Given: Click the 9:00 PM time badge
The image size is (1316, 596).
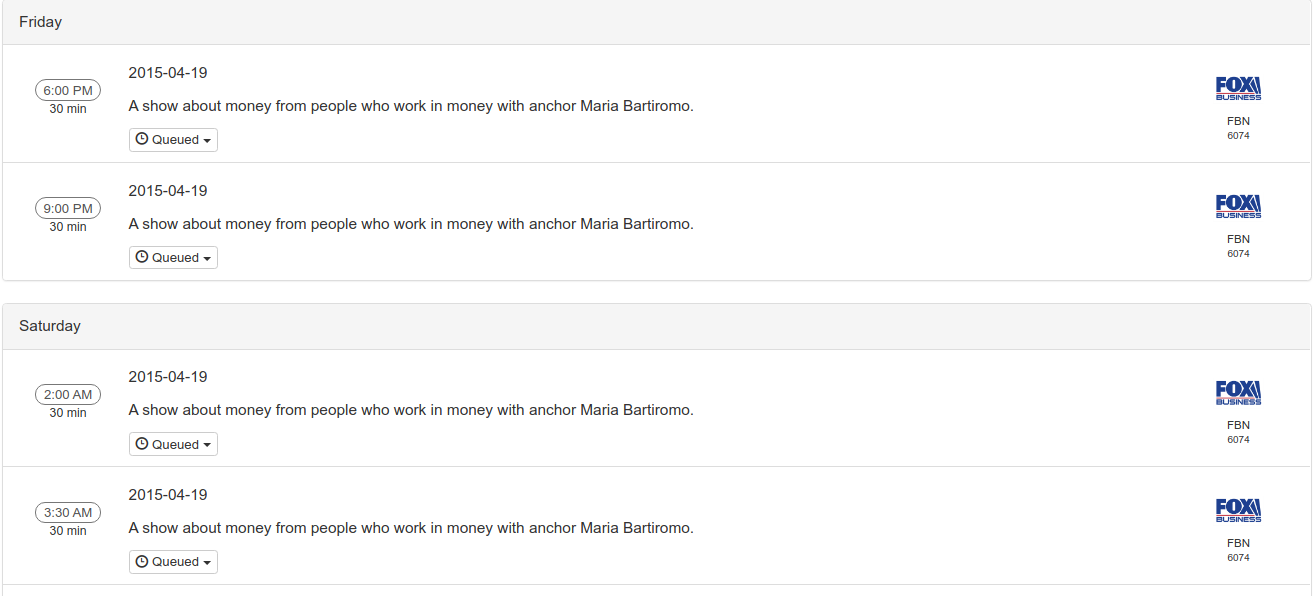Looking at the screenshot, I should pos(68,208).
